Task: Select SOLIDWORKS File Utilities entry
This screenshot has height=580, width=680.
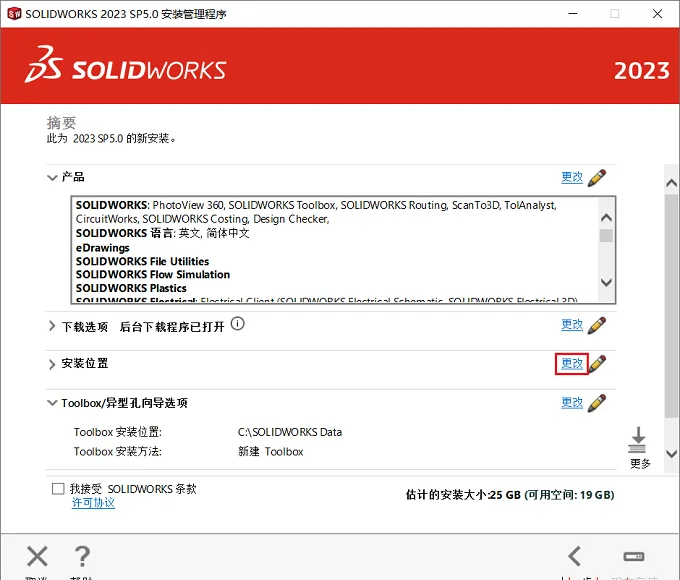Action: pyautogui.click(x=142, y=261)
